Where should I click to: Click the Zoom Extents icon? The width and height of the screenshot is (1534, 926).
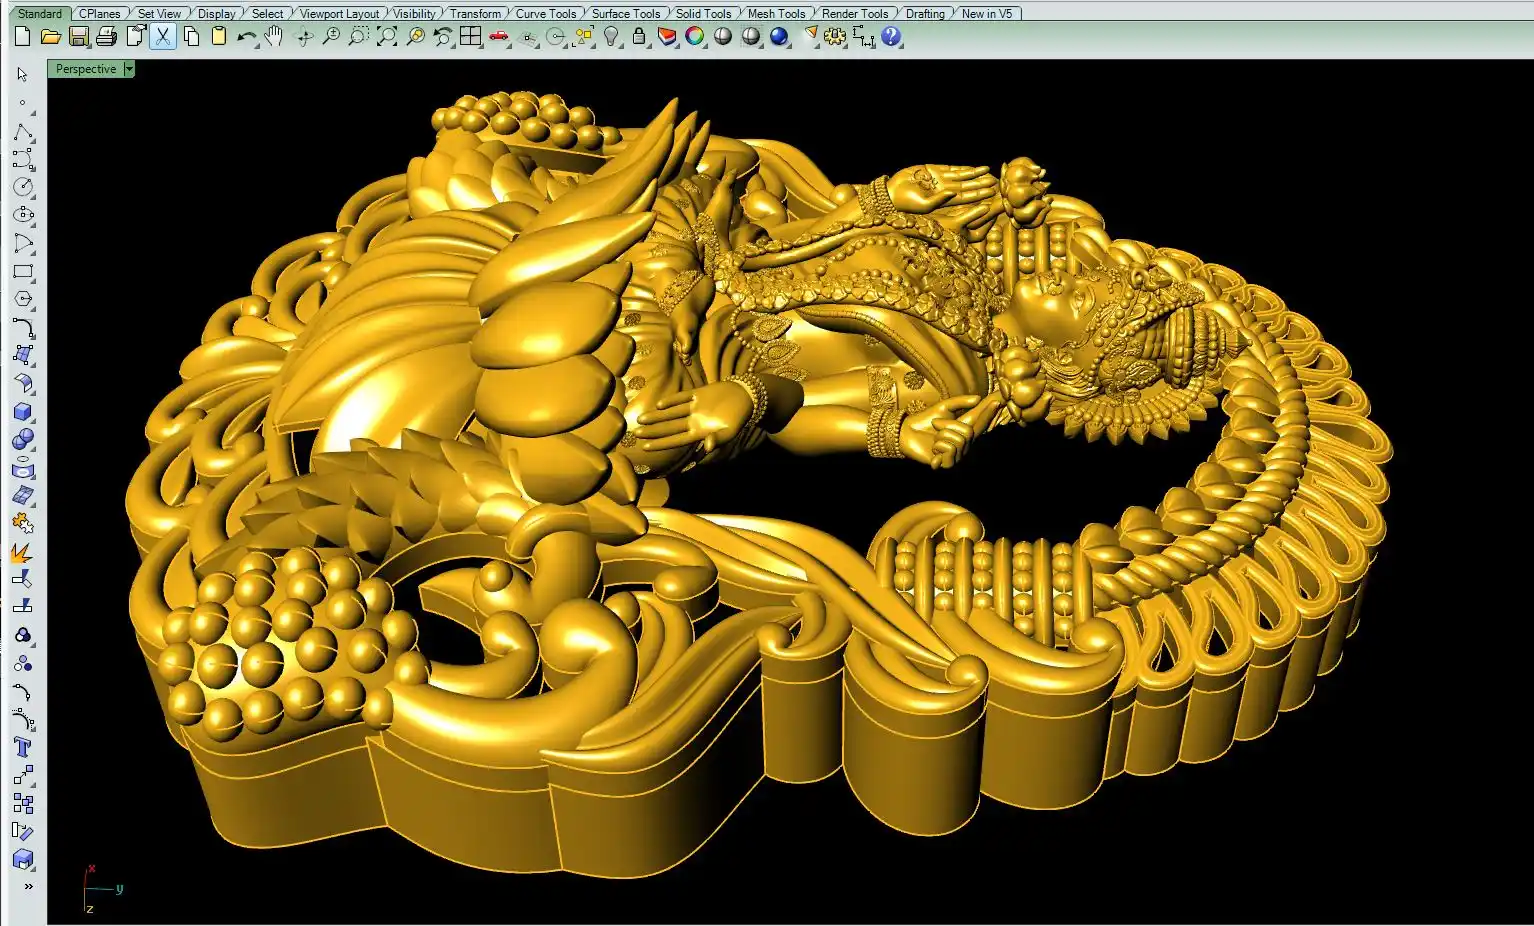point(386,37)
